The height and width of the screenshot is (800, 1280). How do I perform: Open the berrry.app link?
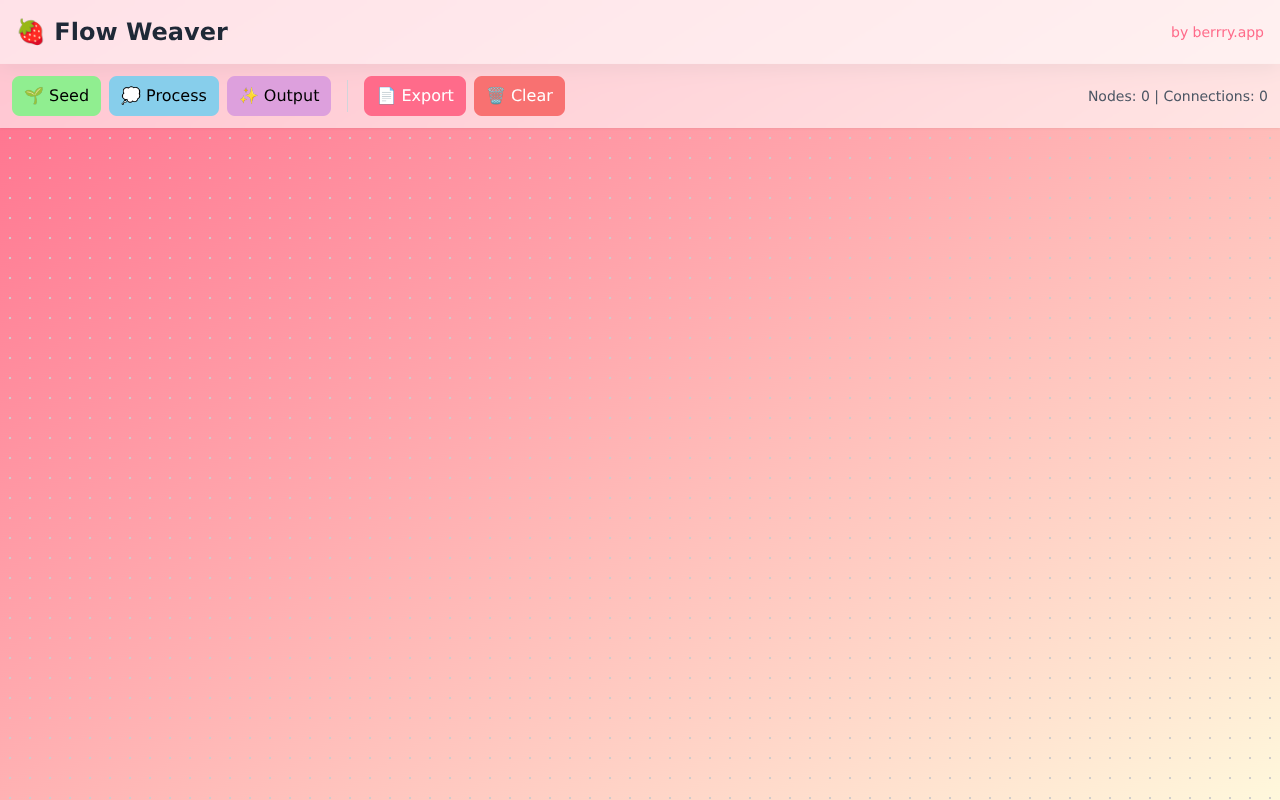click(1217, 31)
